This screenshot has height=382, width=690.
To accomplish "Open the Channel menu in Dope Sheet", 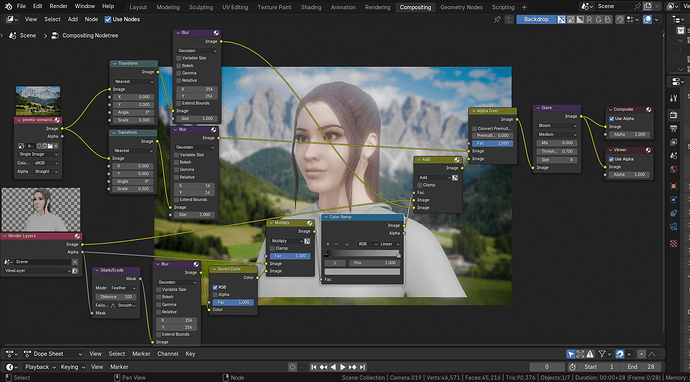I will click(168, 354).
